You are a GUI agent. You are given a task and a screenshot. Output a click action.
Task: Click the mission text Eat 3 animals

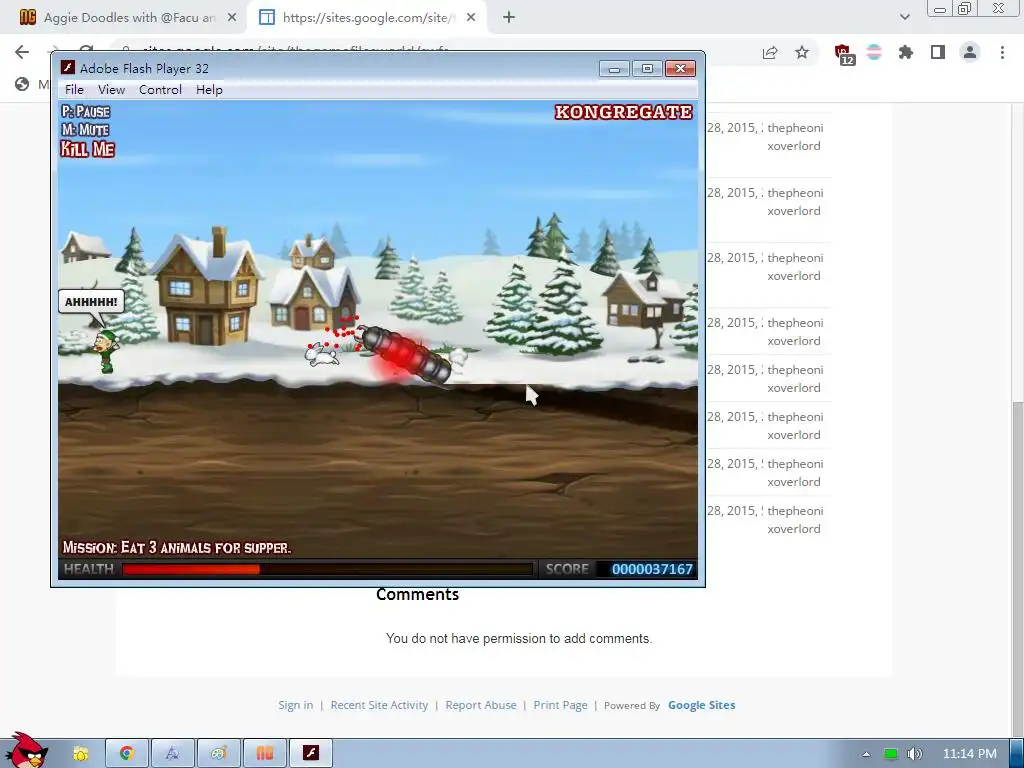click(x=176, y=547)
